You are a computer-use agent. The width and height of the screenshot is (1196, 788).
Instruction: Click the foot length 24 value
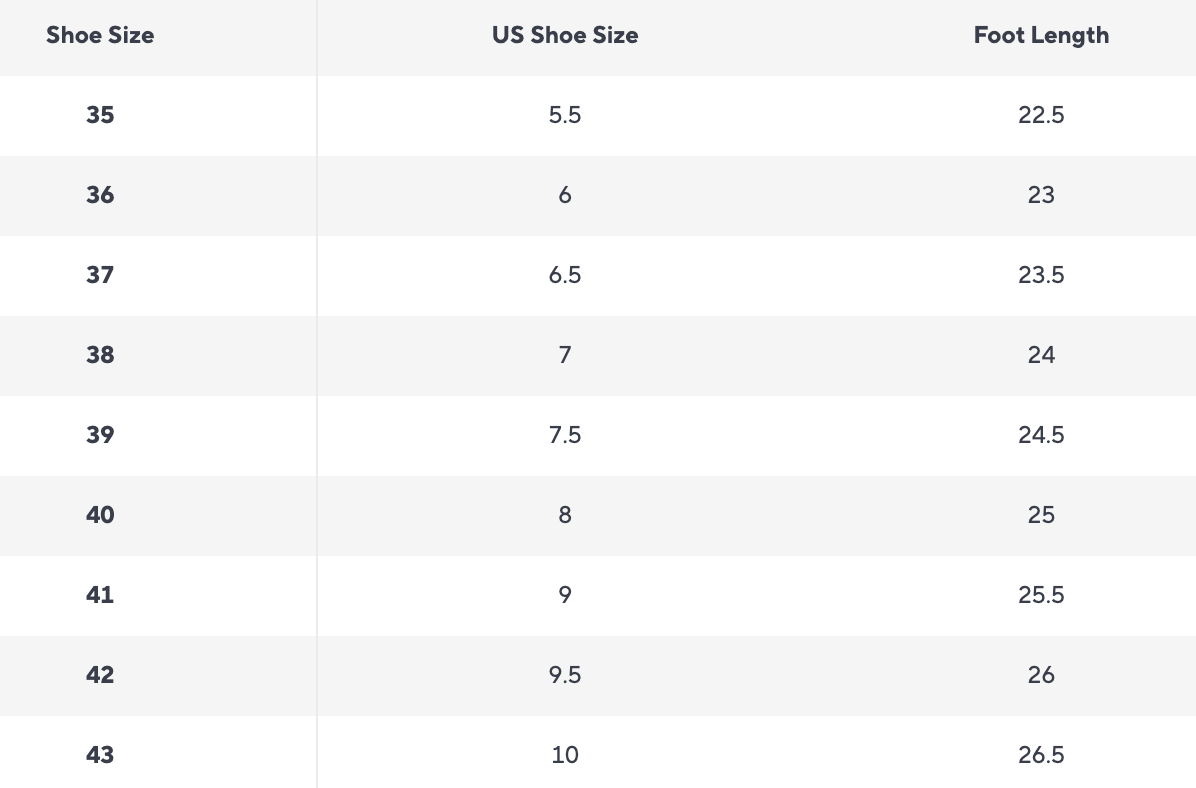(x=1041, y=355)
